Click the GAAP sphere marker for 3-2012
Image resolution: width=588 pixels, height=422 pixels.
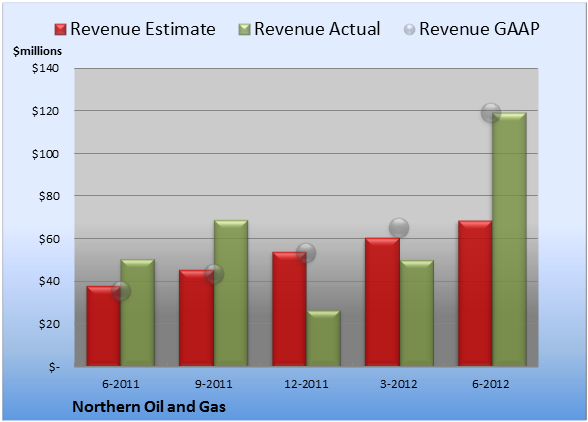point(399,228)
